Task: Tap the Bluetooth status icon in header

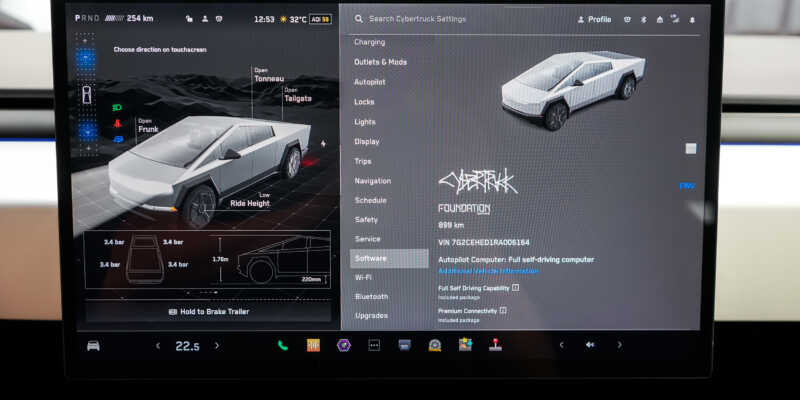Action: (643, 19)
